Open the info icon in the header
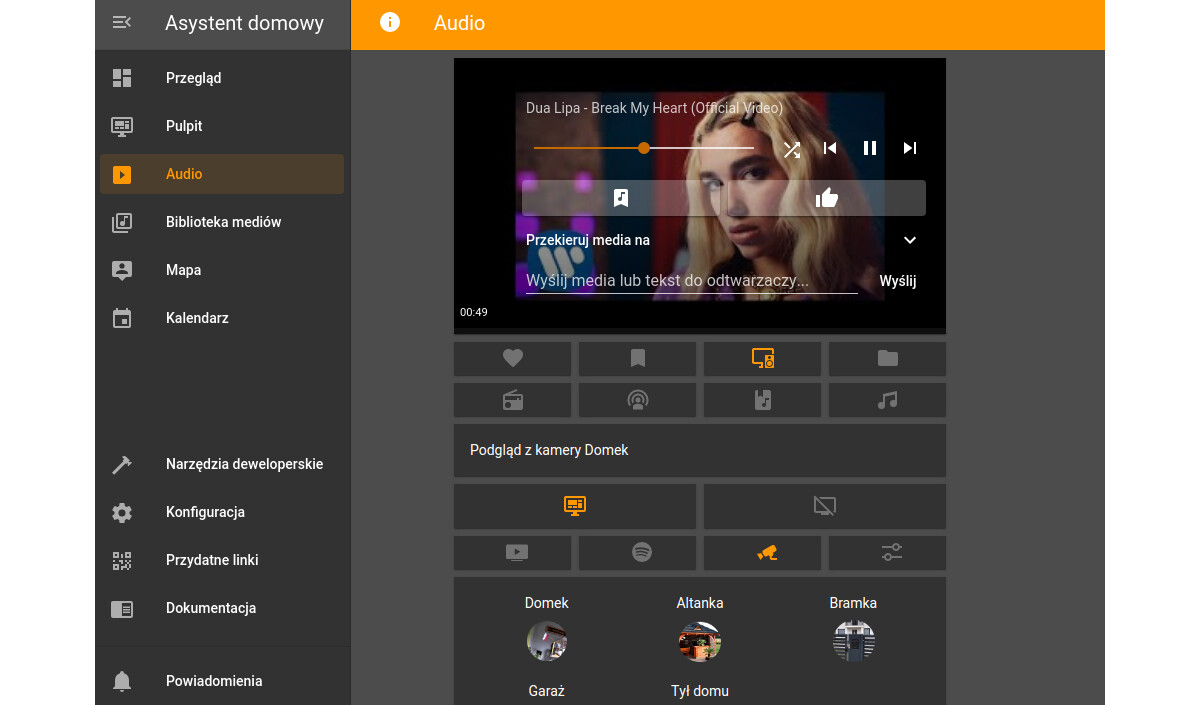Viewport: 1200px width, 705px height. [x=390, y=22]
